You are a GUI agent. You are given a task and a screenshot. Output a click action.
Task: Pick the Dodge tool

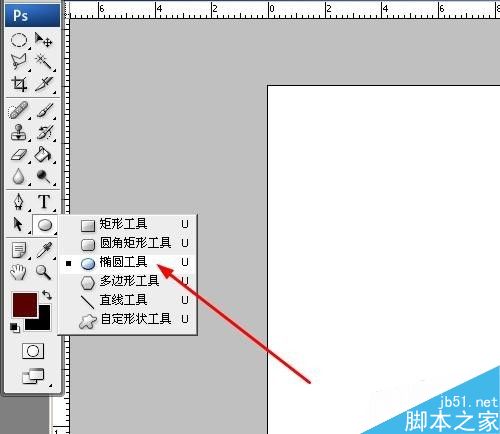coord(44,176)
